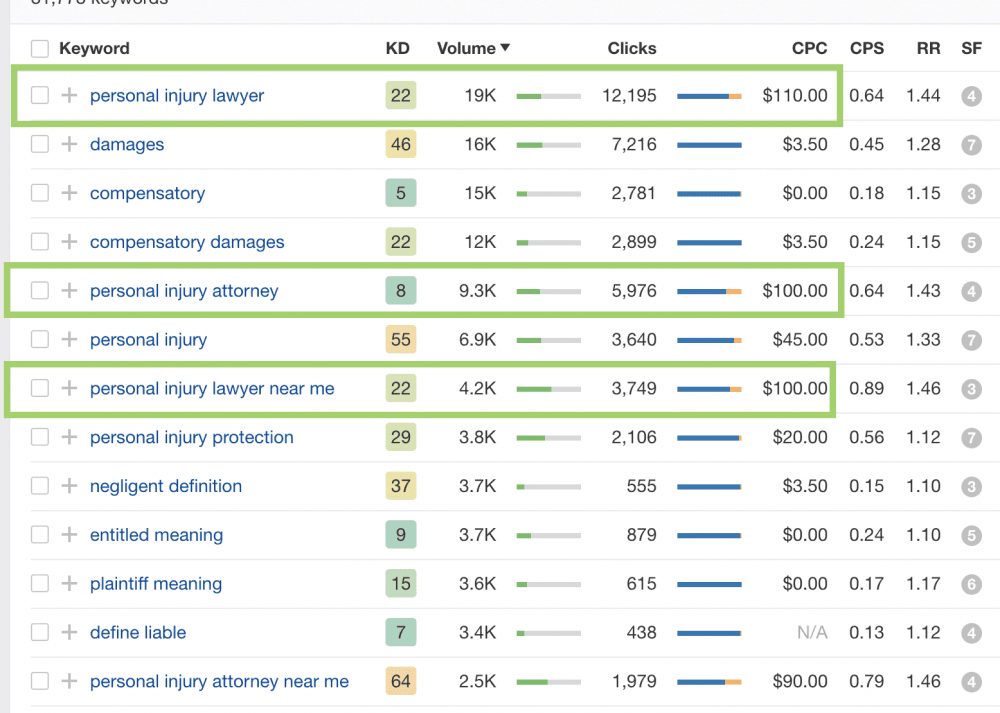Click plus icon beside 'negligent definition'
Image resolution: width=1000 pixels, height=713 pixels.
point(69,486)
